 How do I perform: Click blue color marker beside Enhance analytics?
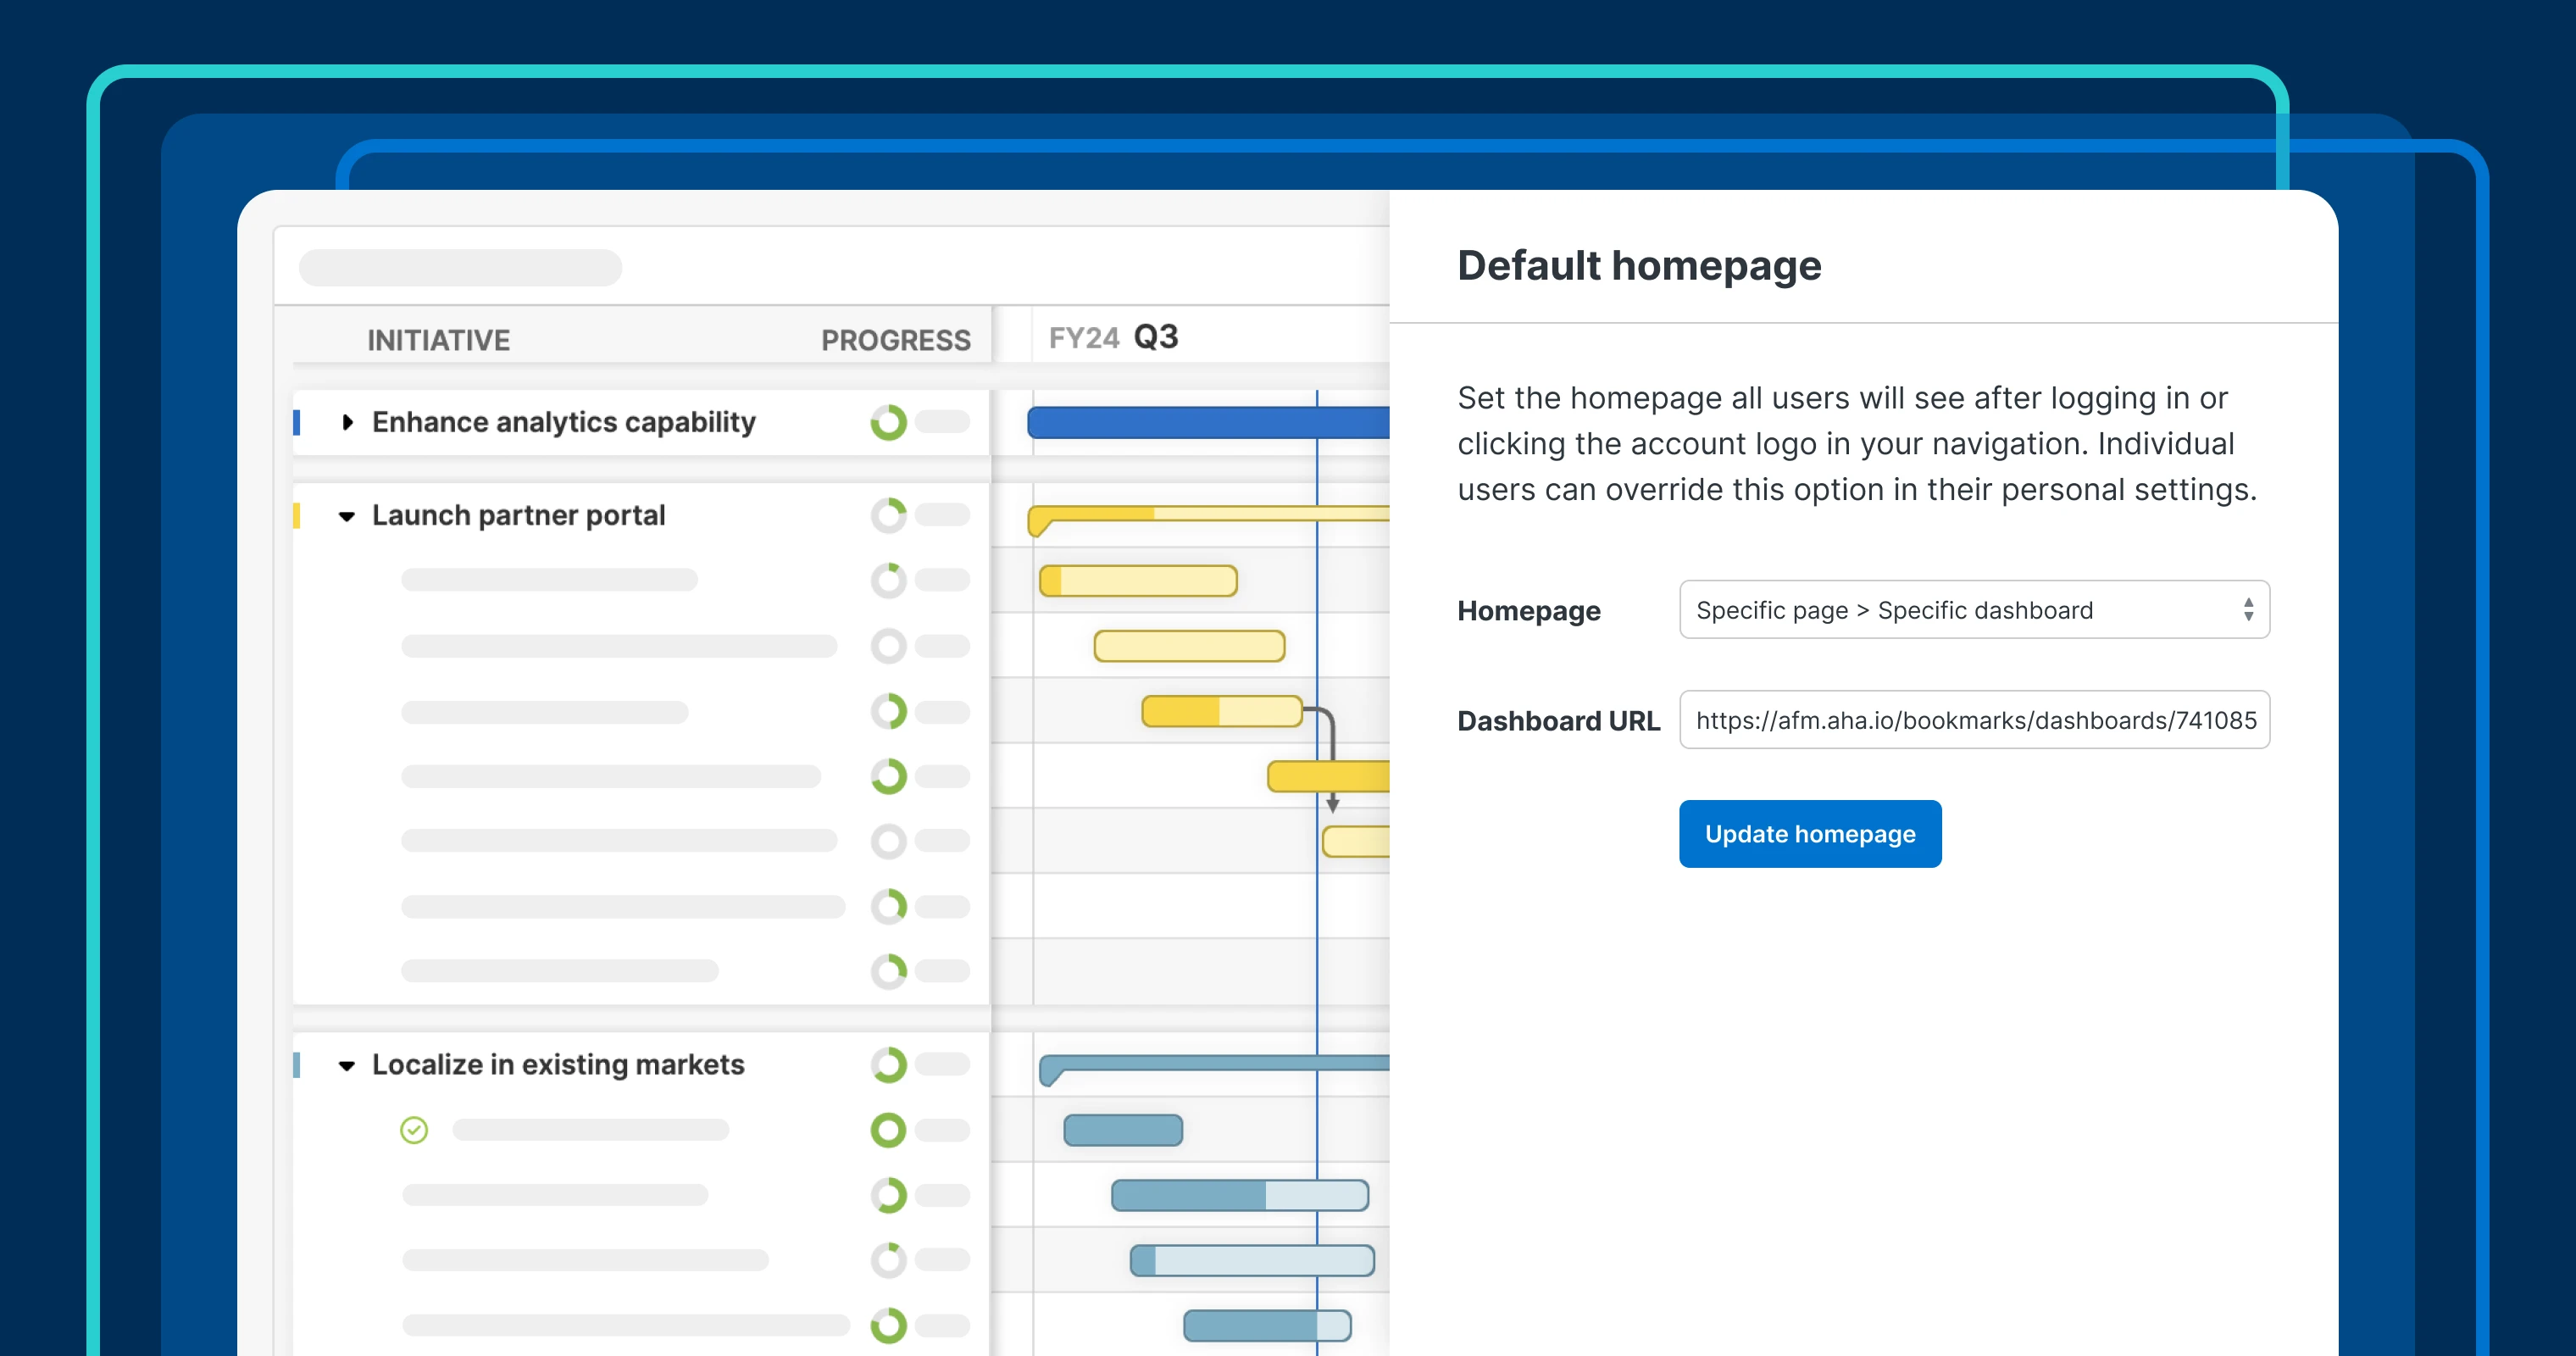pyautogui.click(x=297, y=422)
